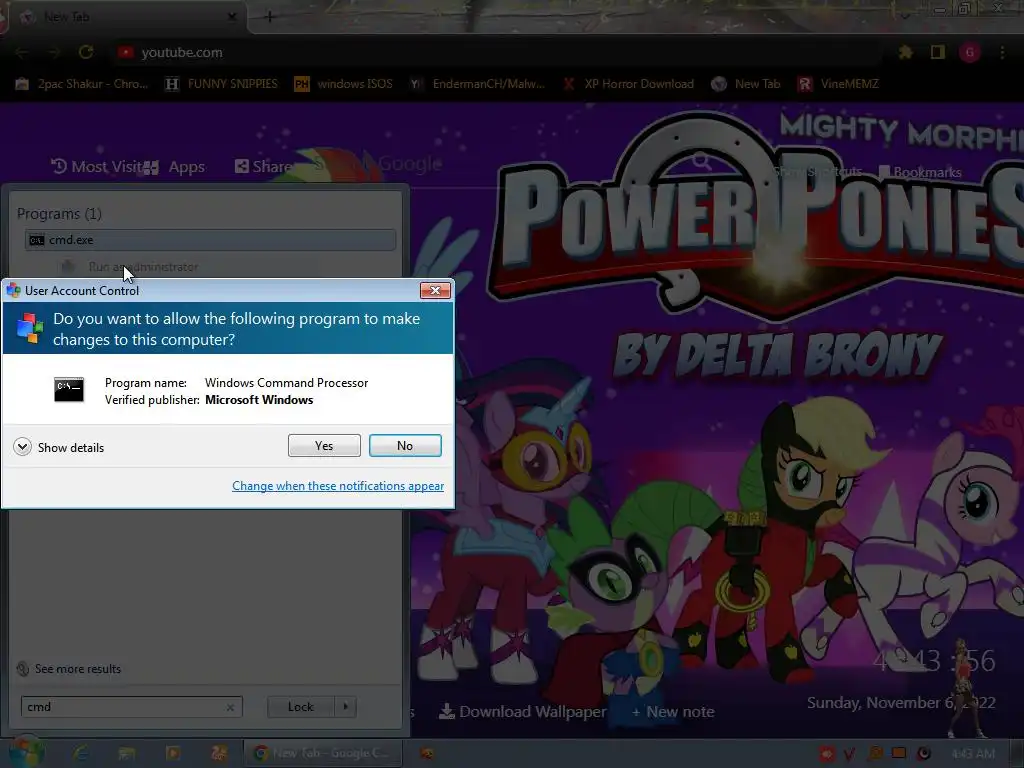Open the windows ISOS bookmark
The width and height of the screenshot is (1024, 768).
coord(344,84)
